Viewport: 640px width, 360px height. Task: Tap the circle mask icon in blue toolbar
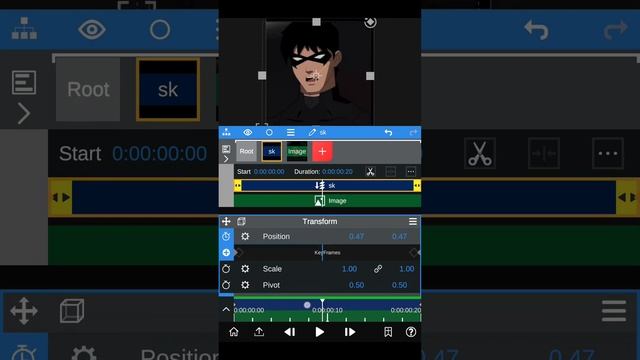tap(269, 132)
